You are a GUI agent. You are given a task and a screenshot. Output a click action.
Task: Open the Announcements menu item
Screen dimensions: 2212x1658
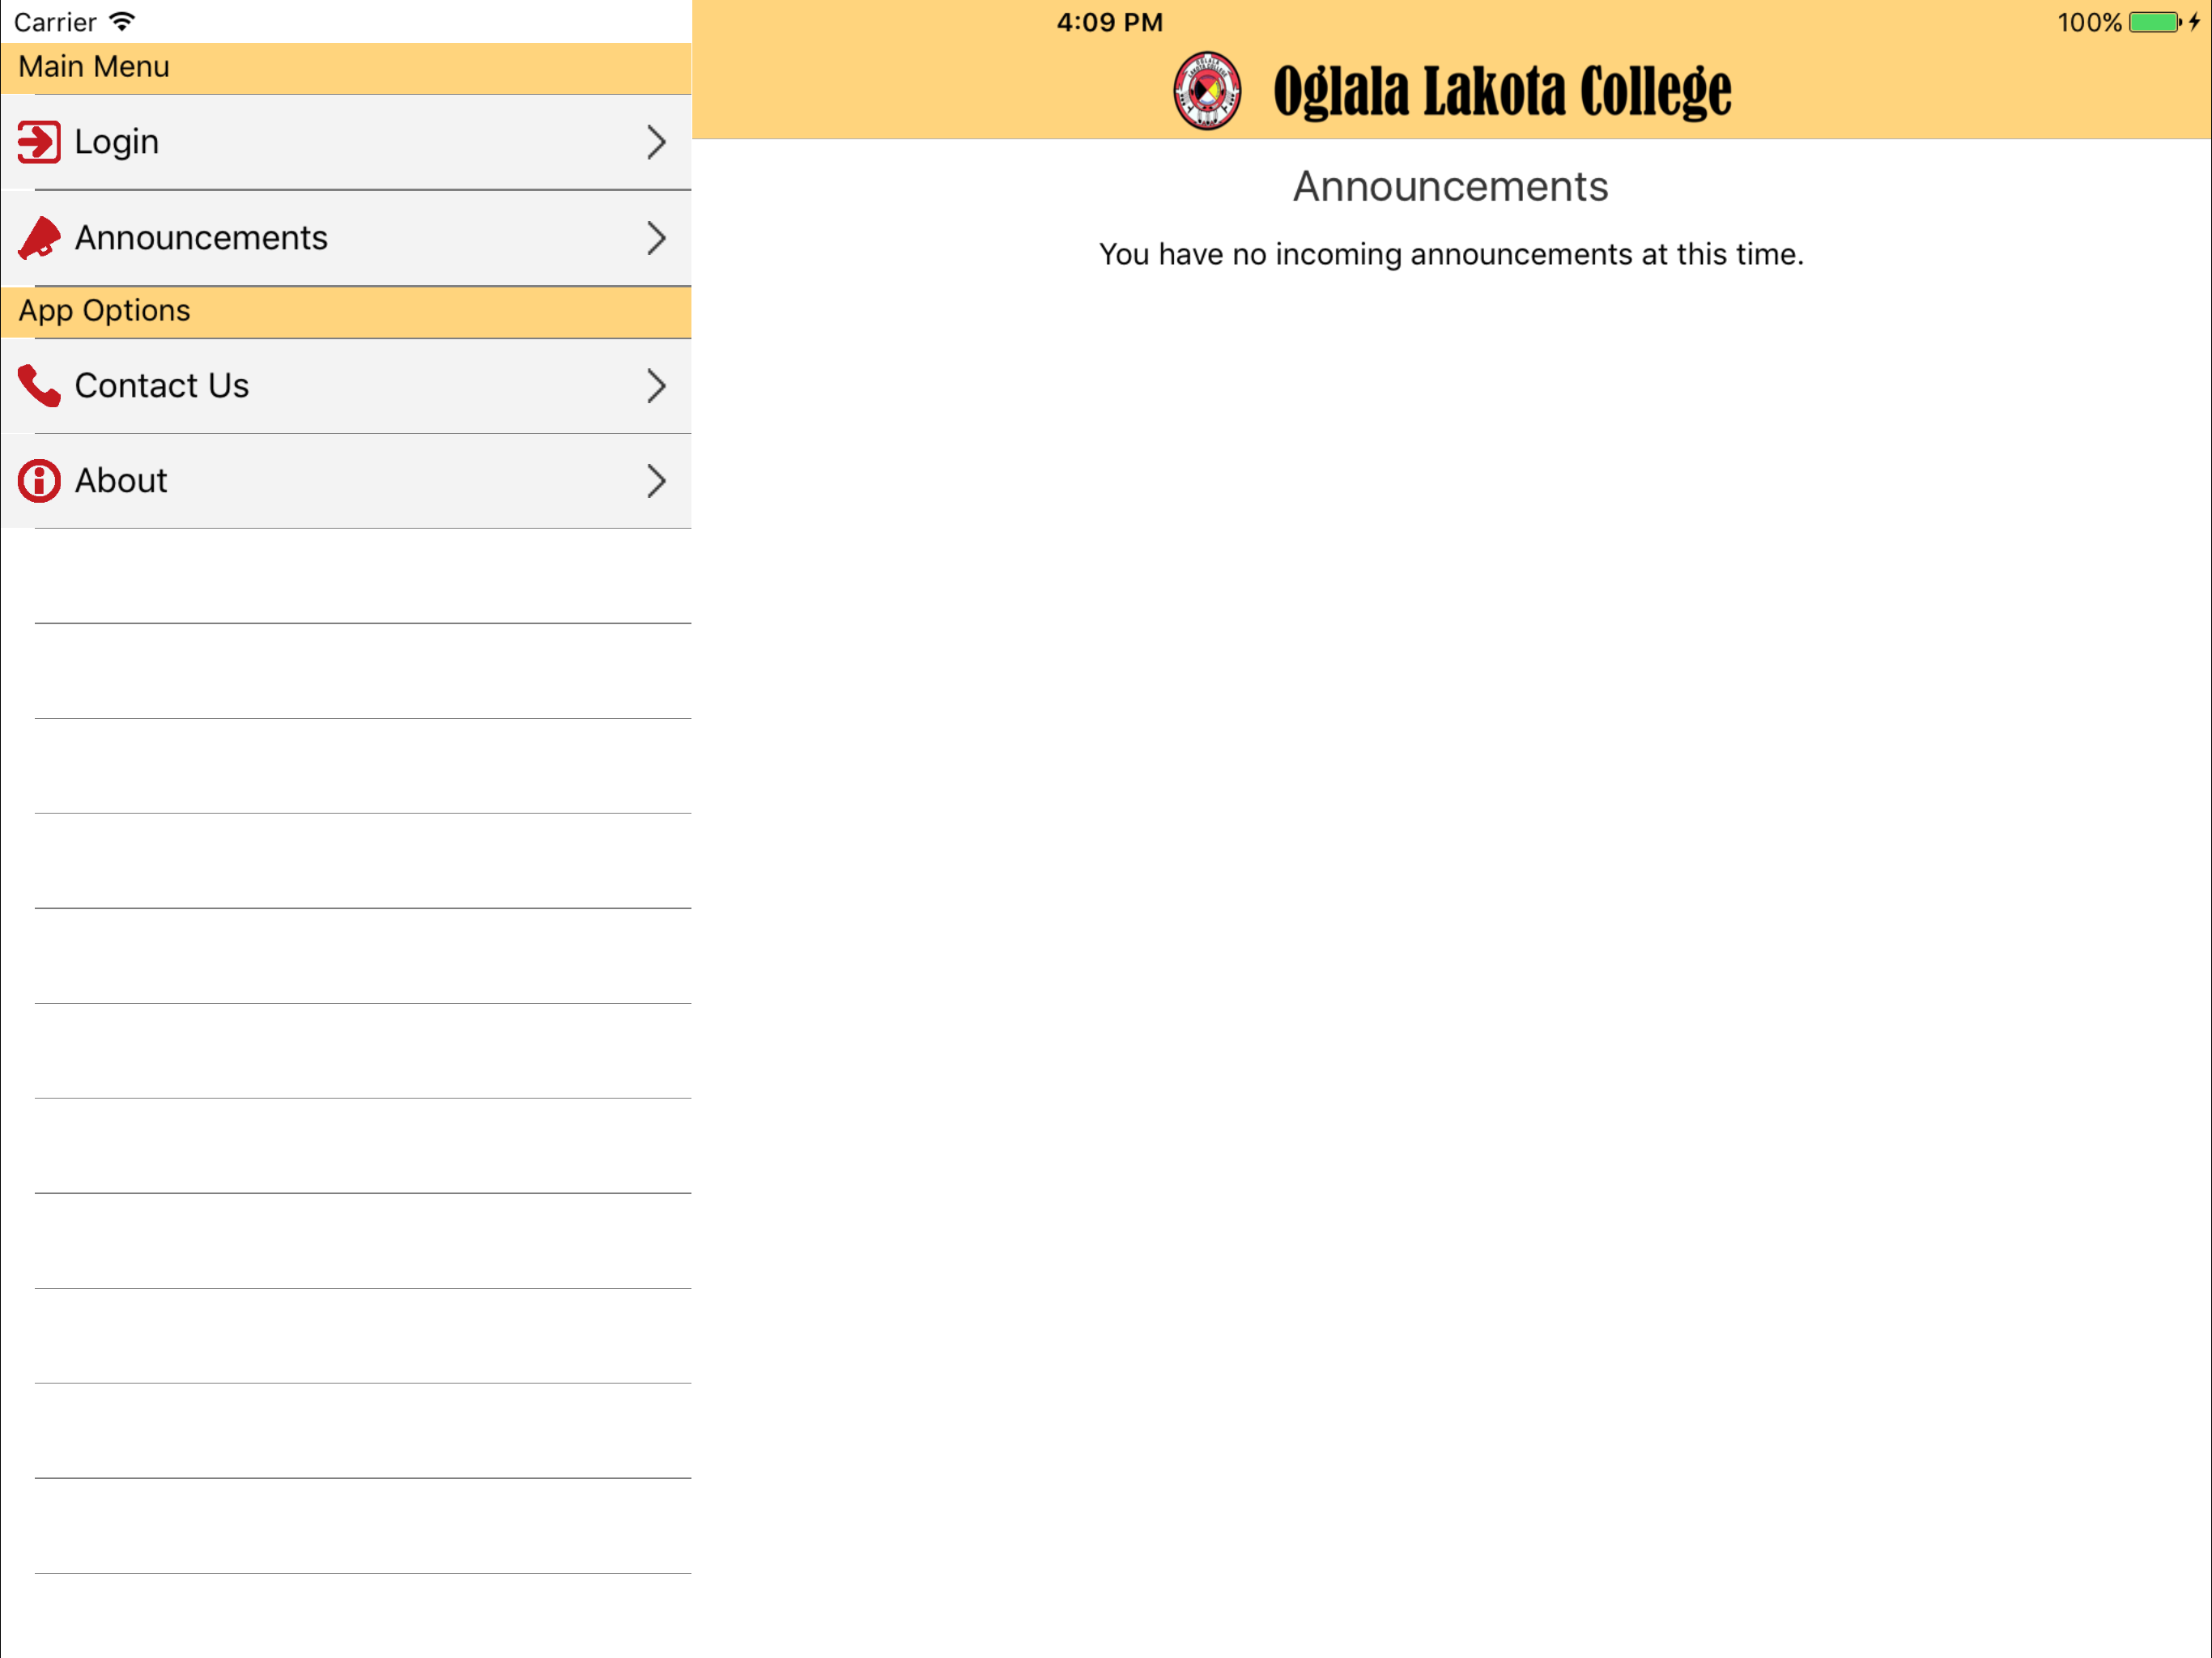346,238
